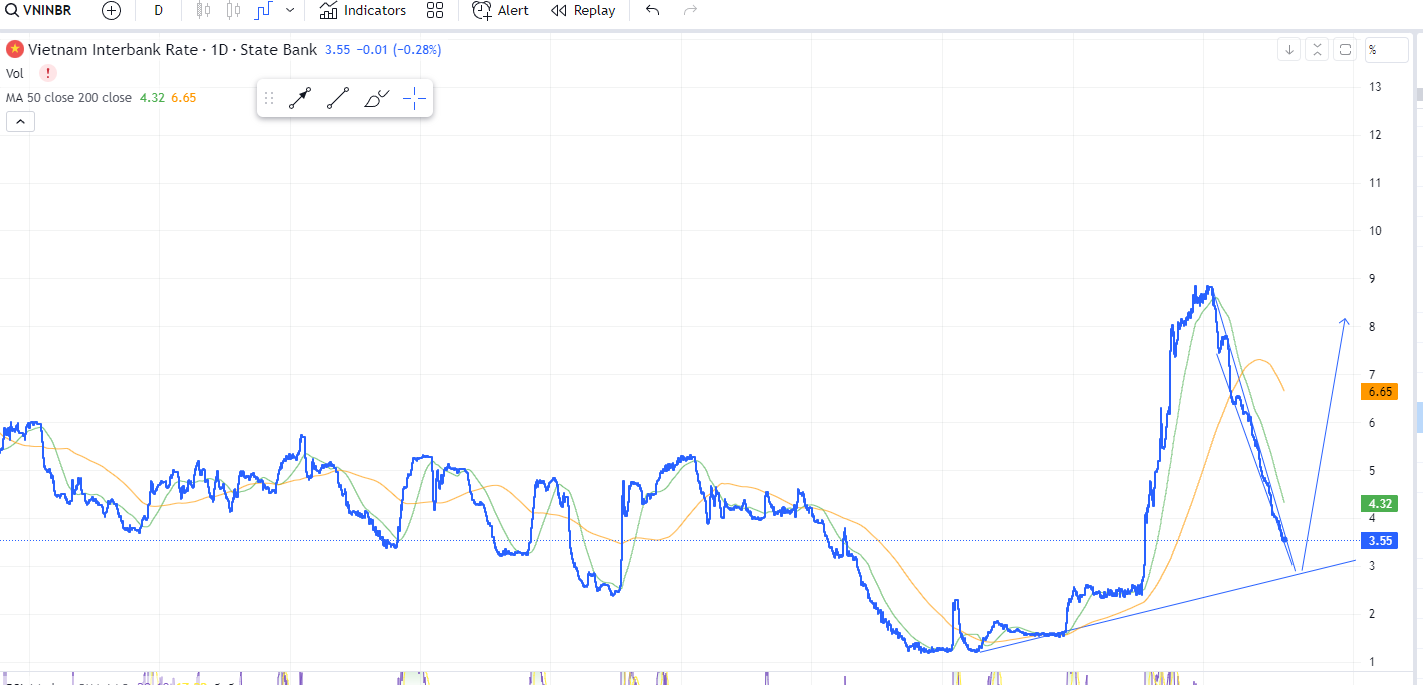Click the change value −0.01 (−0.28%)
The height and width of the screenshot is (685, 1423).
(399, 49)
